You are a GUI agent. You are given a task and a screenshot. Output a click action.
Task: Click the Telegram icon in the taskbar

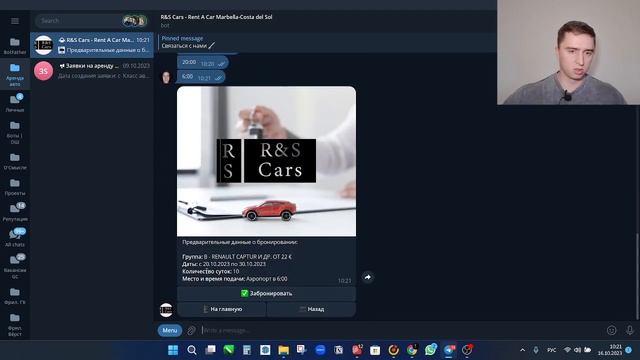pos(449,350)
